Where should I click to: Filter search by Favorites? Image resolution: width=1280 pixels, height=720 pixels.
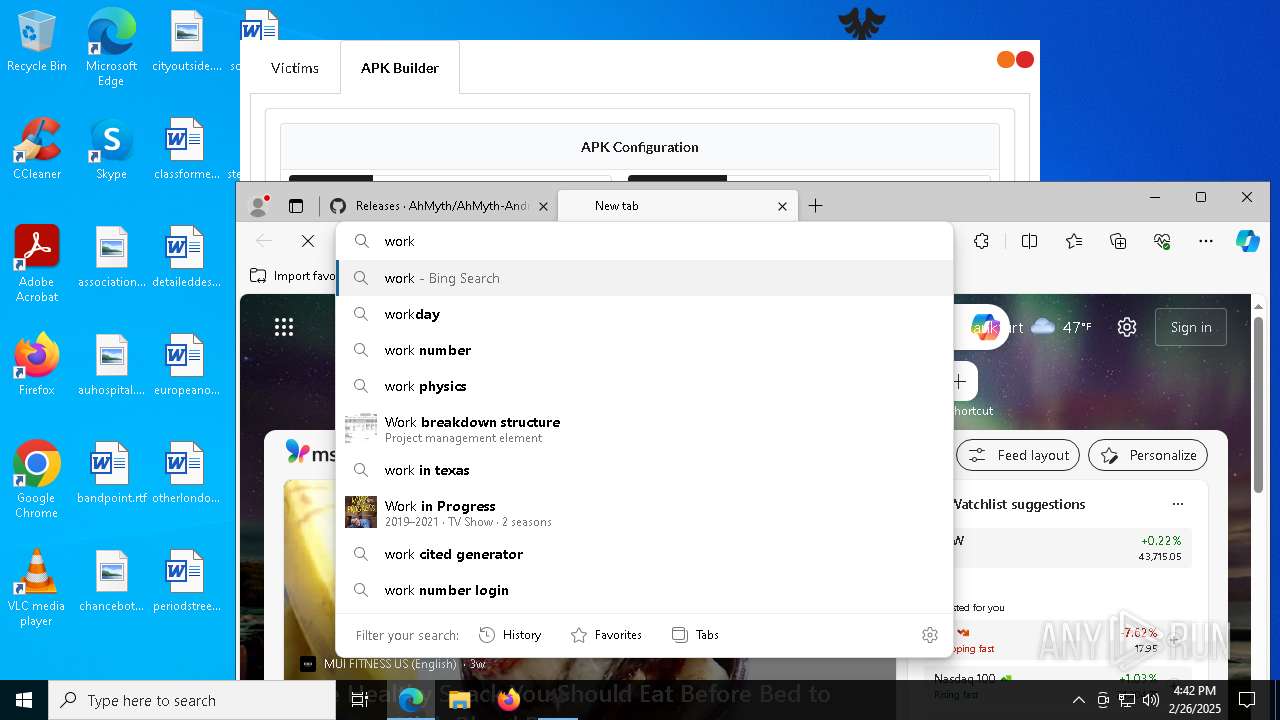(606, 635)
